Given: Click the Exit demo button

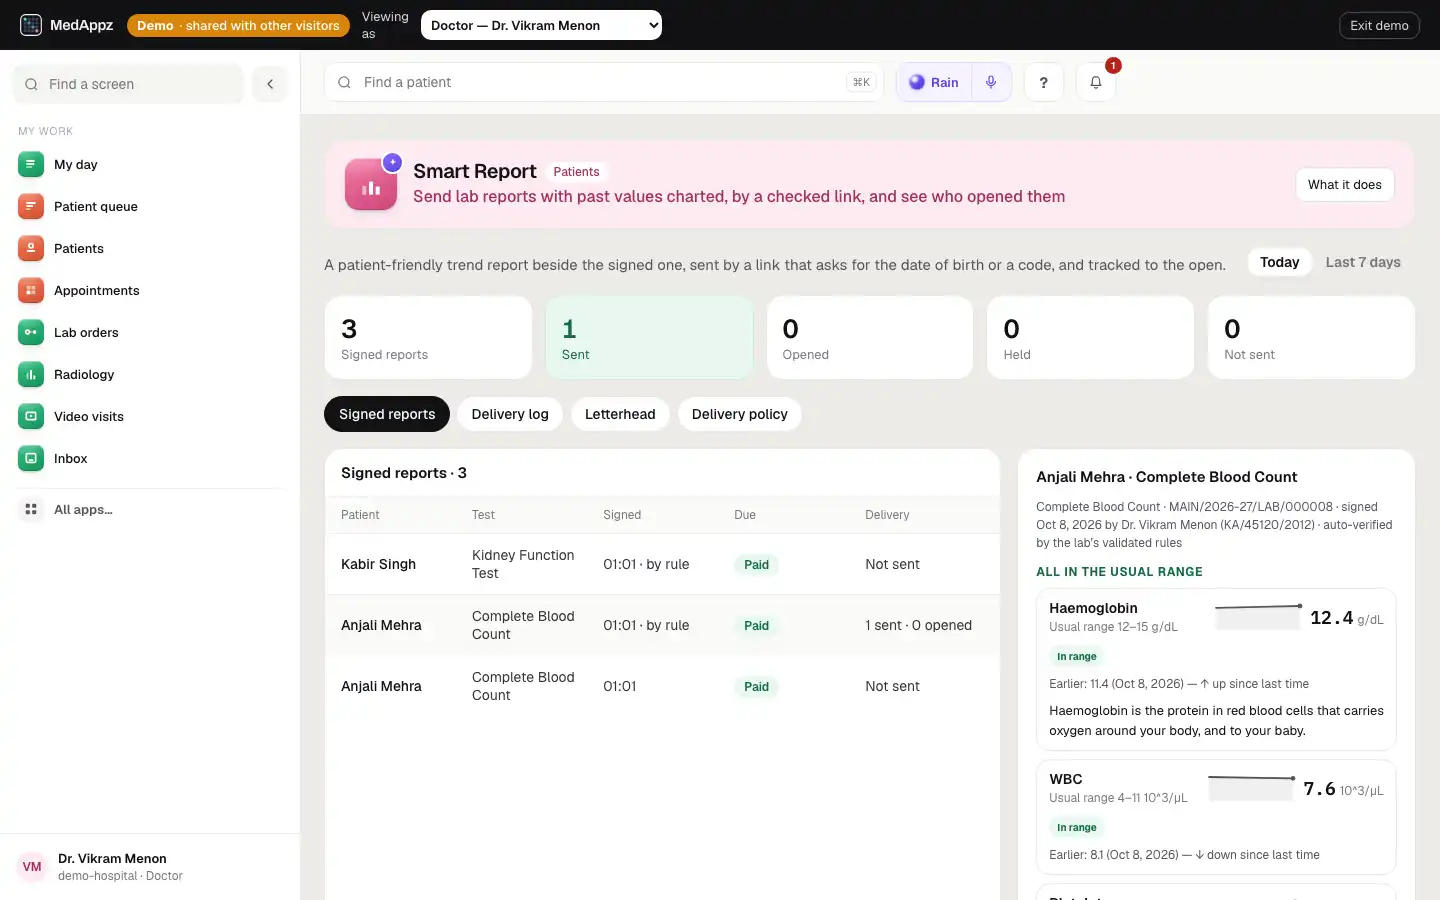Looking at the screenshot, I should click(1379, 25).
